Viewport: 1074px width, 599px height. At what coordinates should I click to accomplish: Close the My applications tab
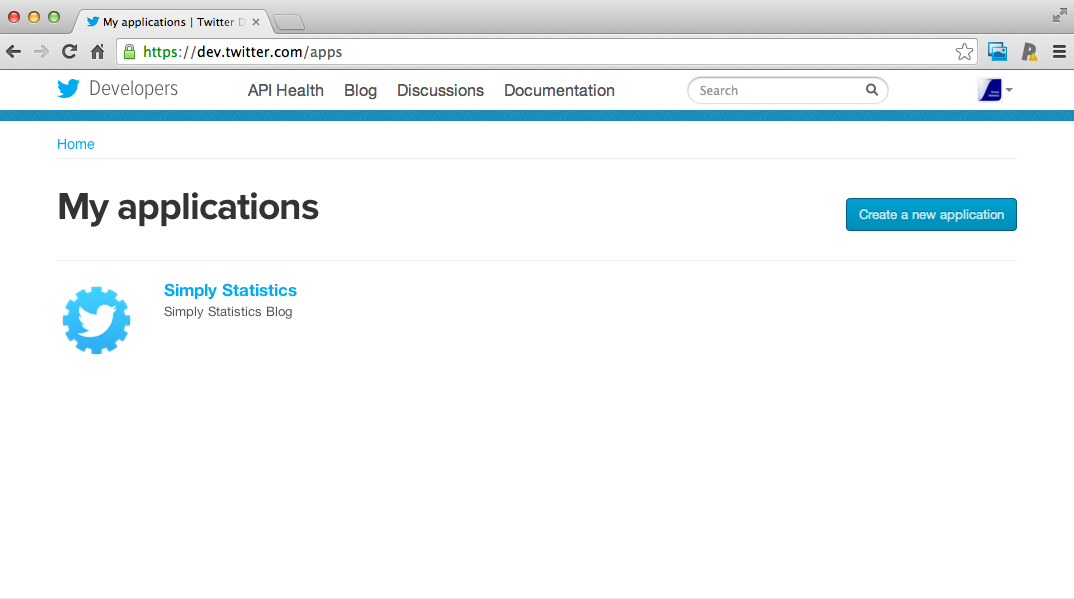click(255, 22)
